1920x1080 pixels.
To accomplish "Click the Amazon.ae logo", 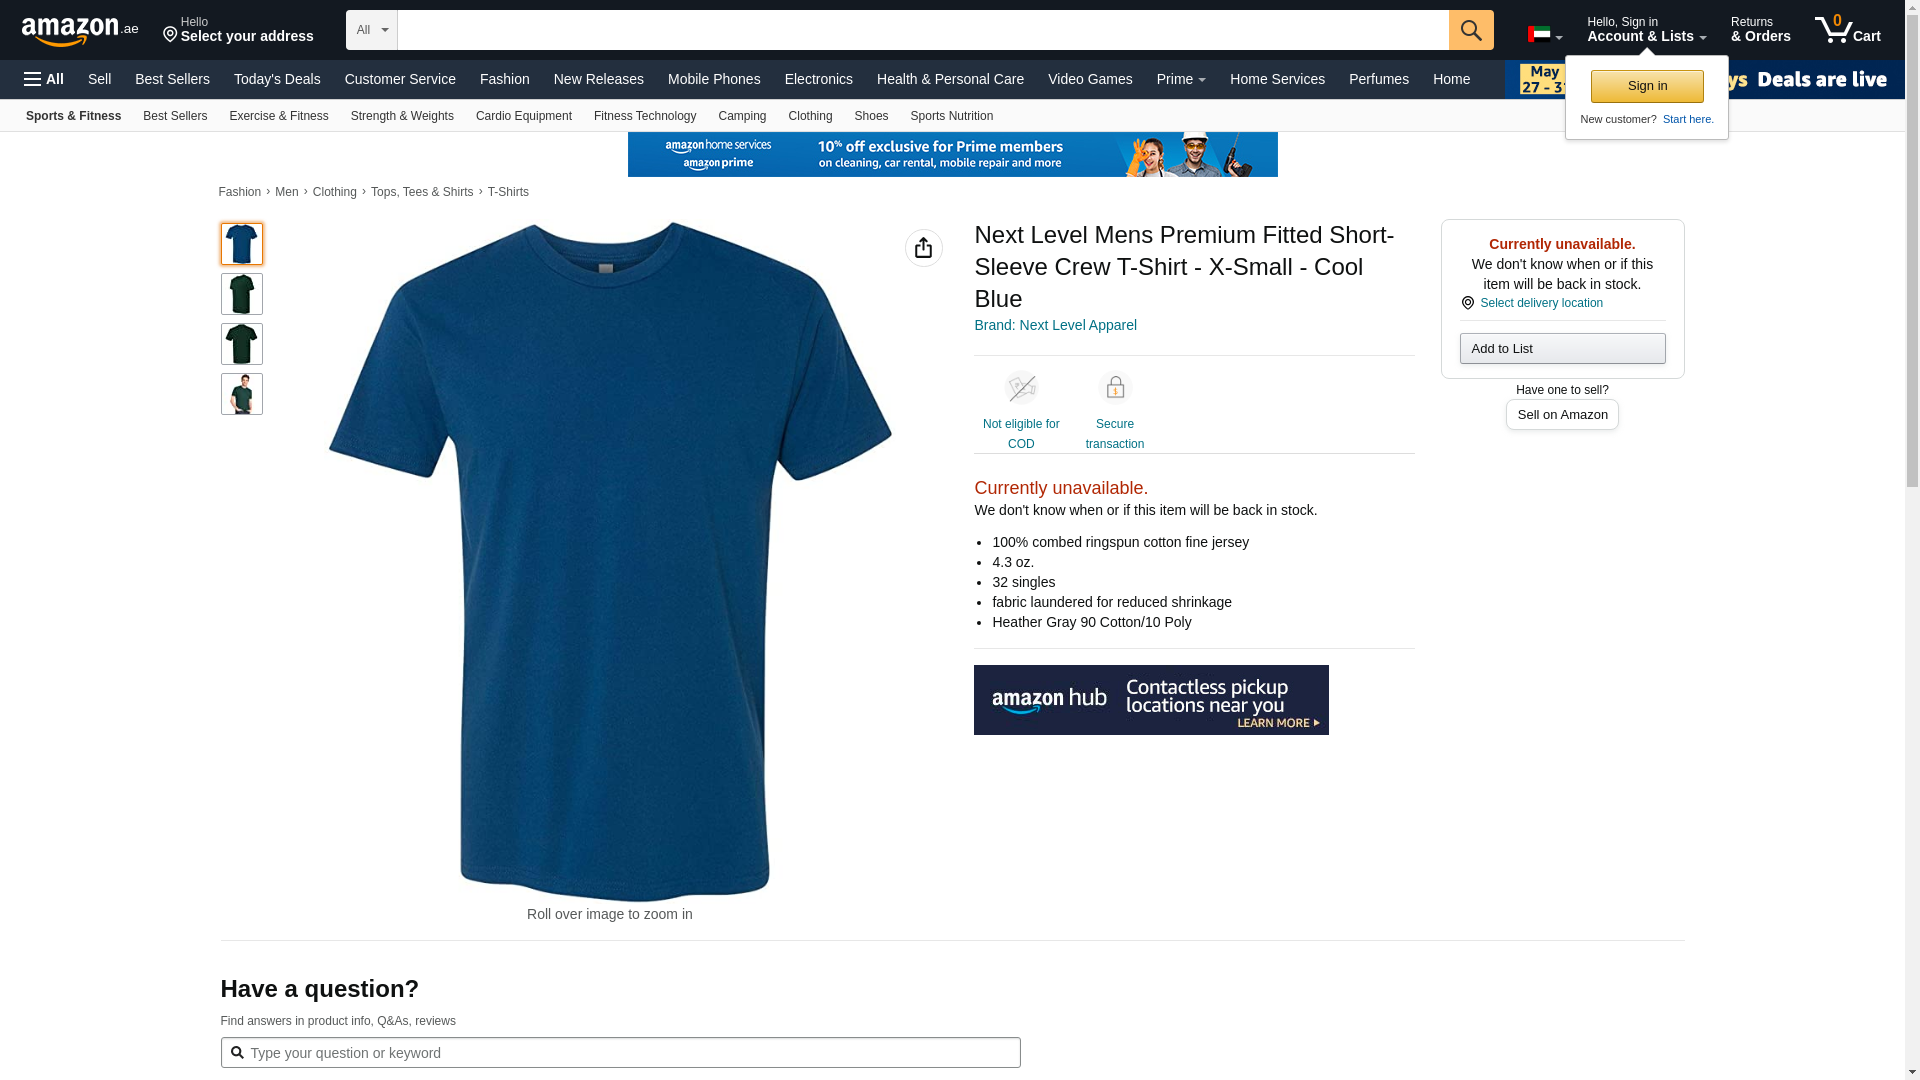I will (x=80, y=31).
